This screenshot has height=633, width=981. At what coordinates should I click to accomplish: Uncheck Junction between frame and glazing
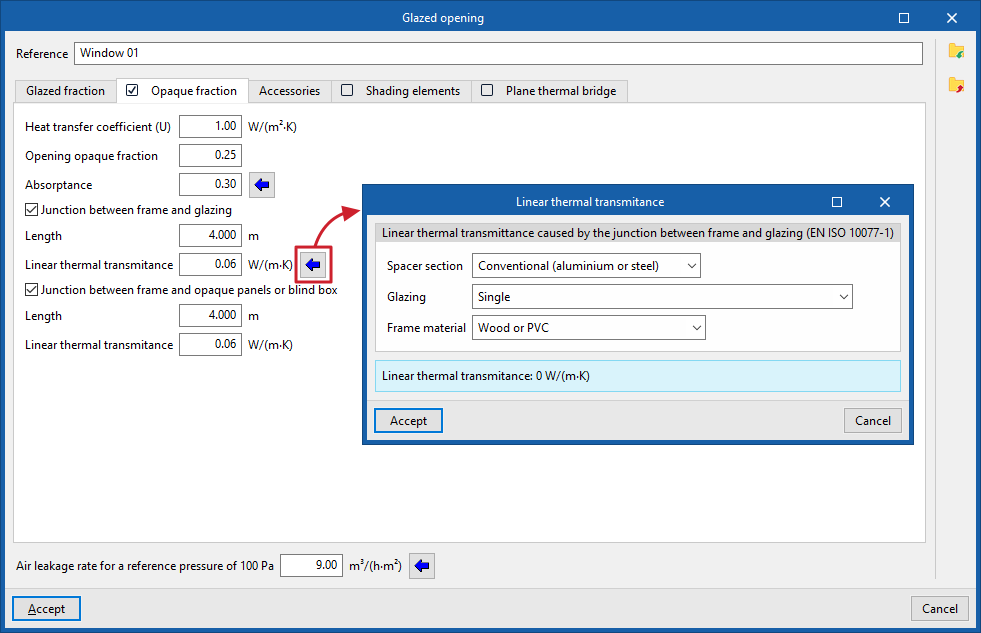click(x=31, y=210)
